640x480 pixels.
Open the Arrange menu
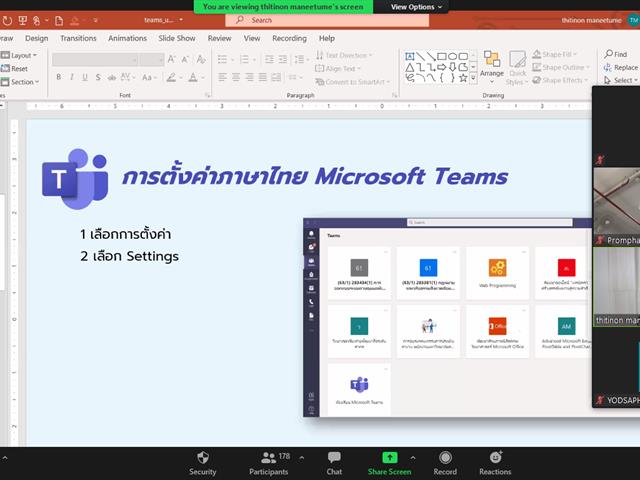click(x=491, y=67)
